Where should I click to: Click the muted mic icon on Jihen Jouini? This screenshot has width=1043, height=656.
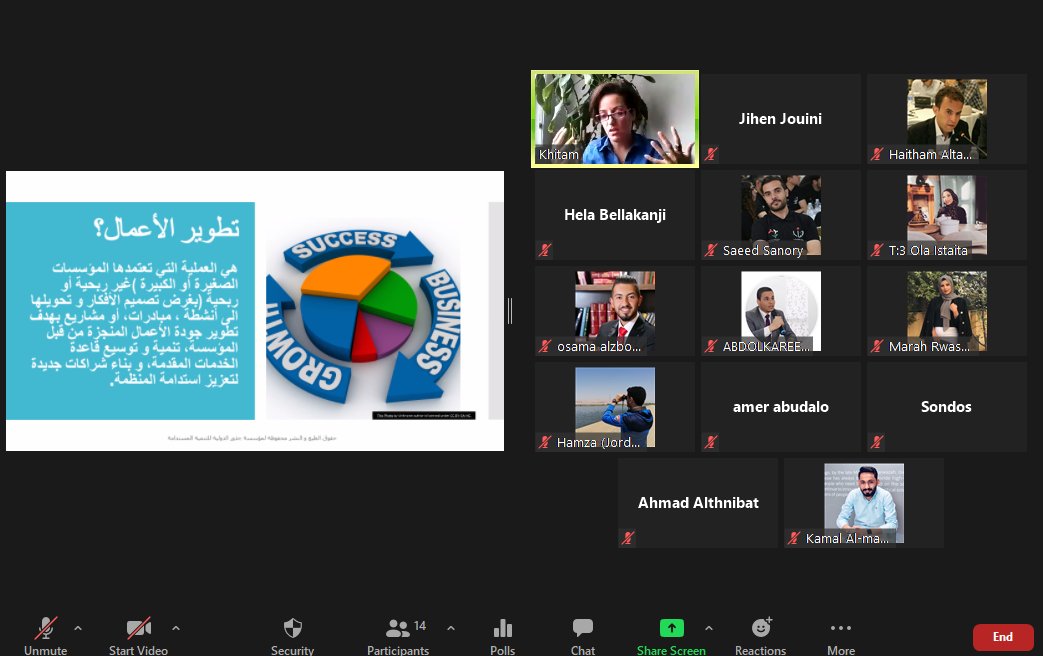click(x=711, y=154)
